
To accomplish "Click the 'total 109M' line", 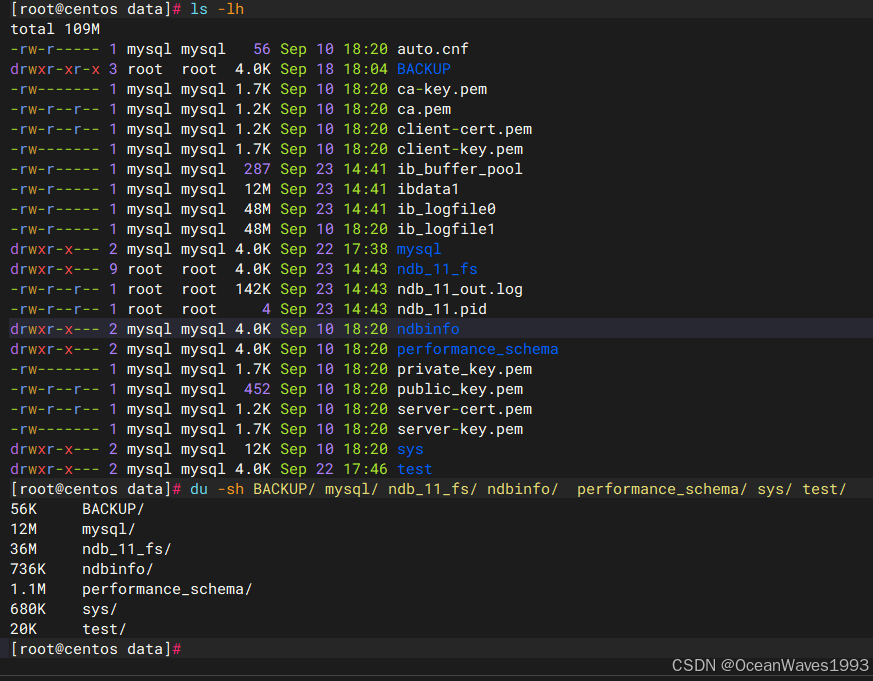I will (55, 29).
